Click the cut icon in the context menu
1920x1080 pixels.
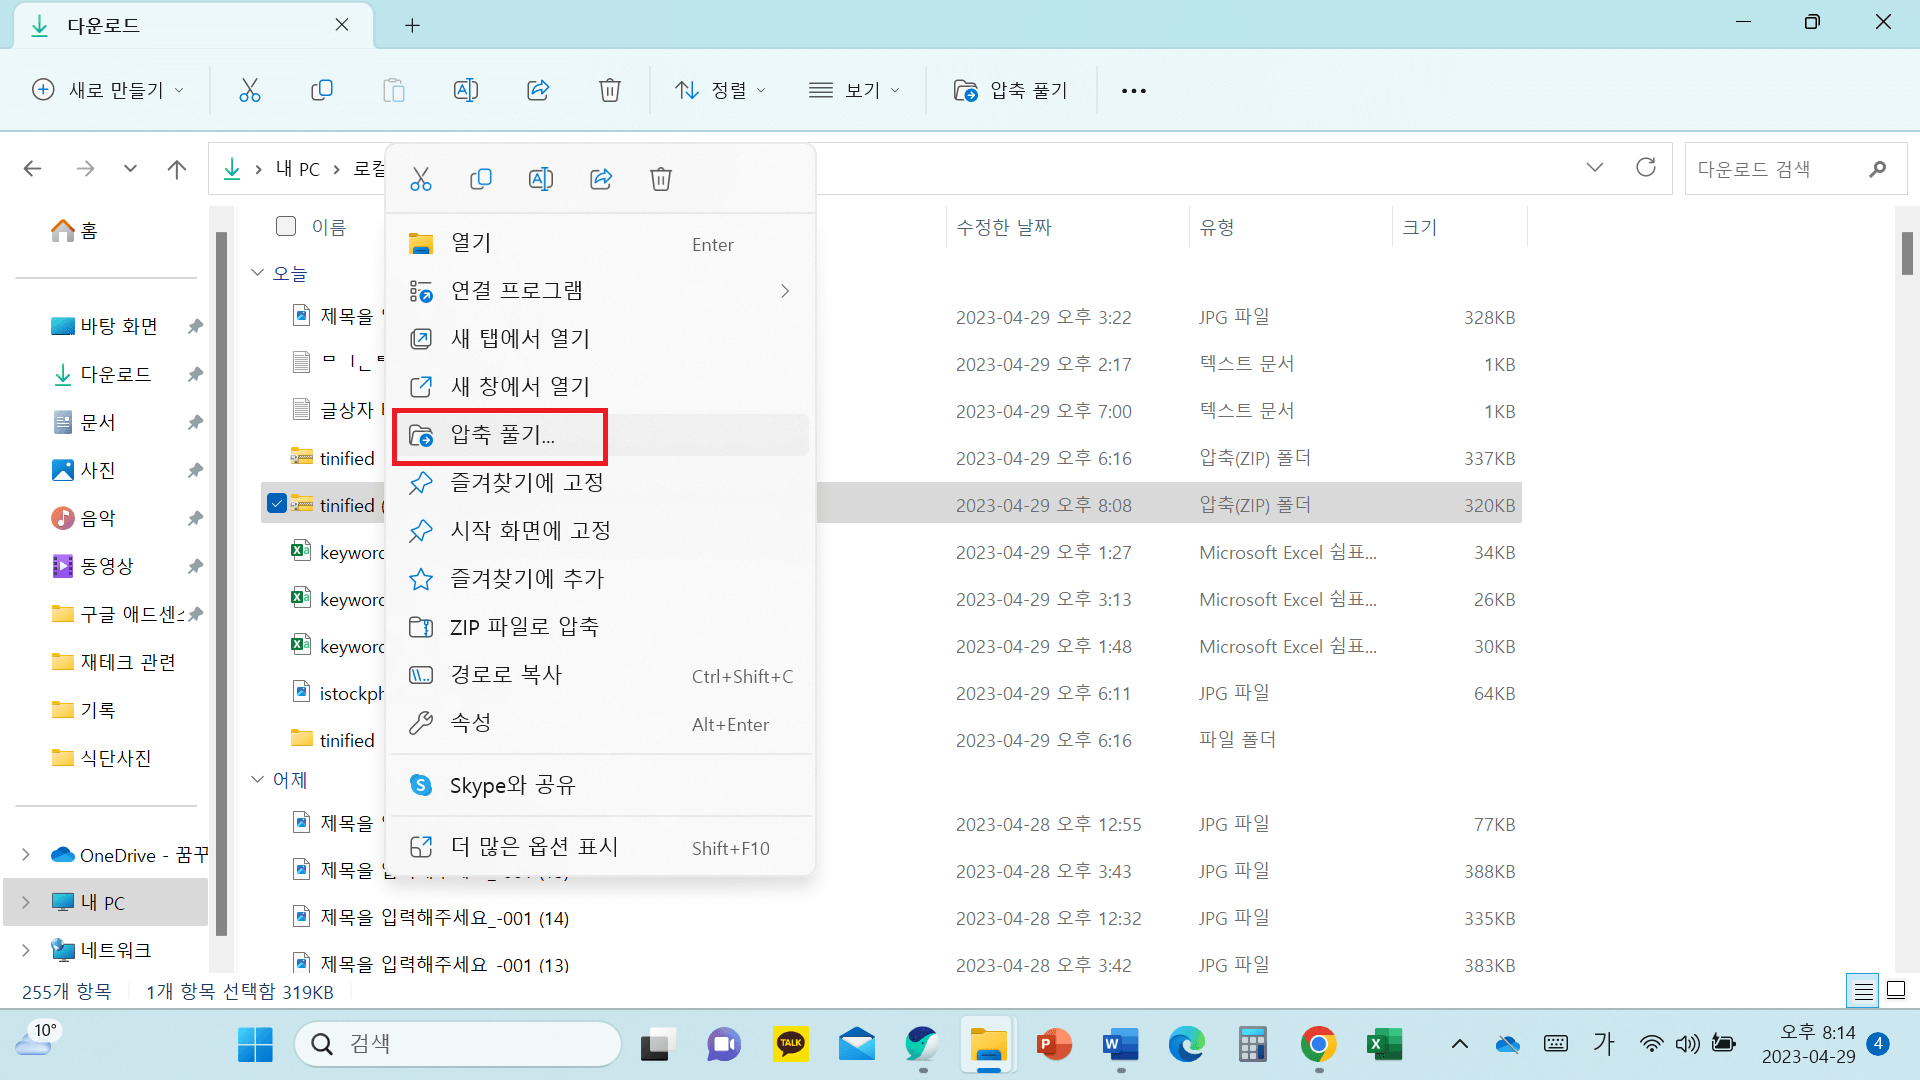pos(421,179)
